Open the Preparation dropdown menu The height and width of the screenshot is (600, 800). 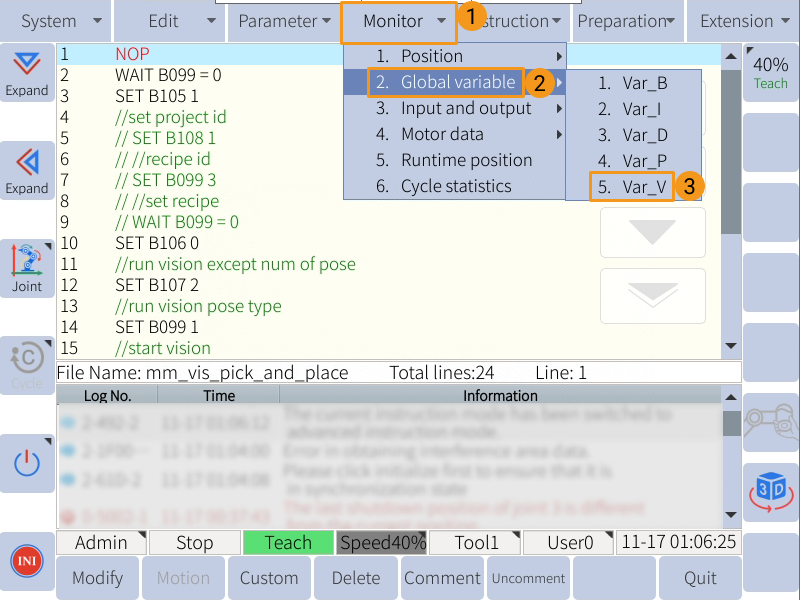pyautogui.click(x=625, y=20)
